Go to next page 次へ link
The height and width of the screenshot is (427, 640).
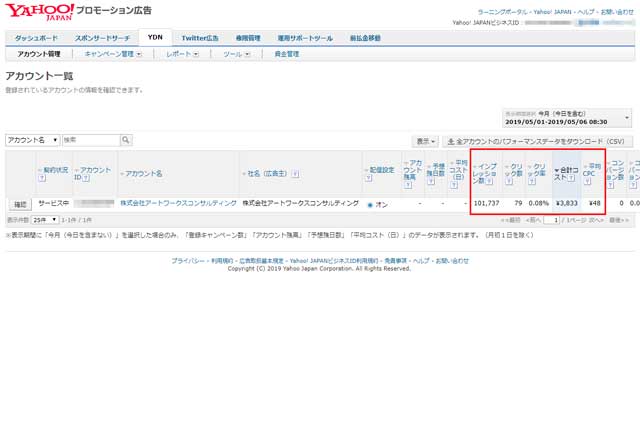click(596, 220)
